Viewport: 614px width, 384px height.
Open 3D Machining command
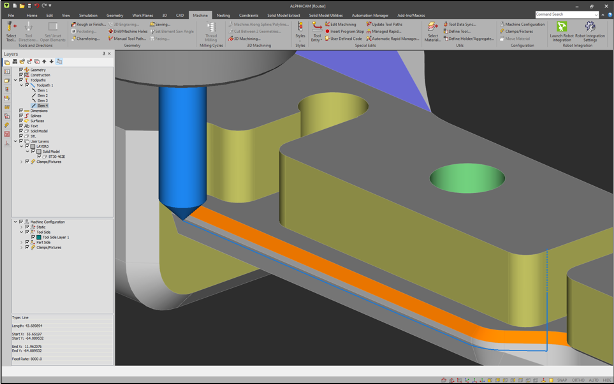click(x=244, y=38)
